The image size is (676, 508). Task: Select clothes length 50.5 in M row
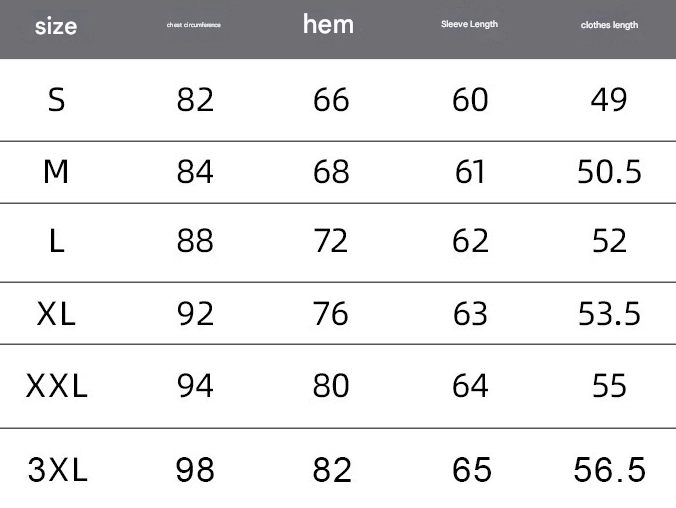coord(609,172)
